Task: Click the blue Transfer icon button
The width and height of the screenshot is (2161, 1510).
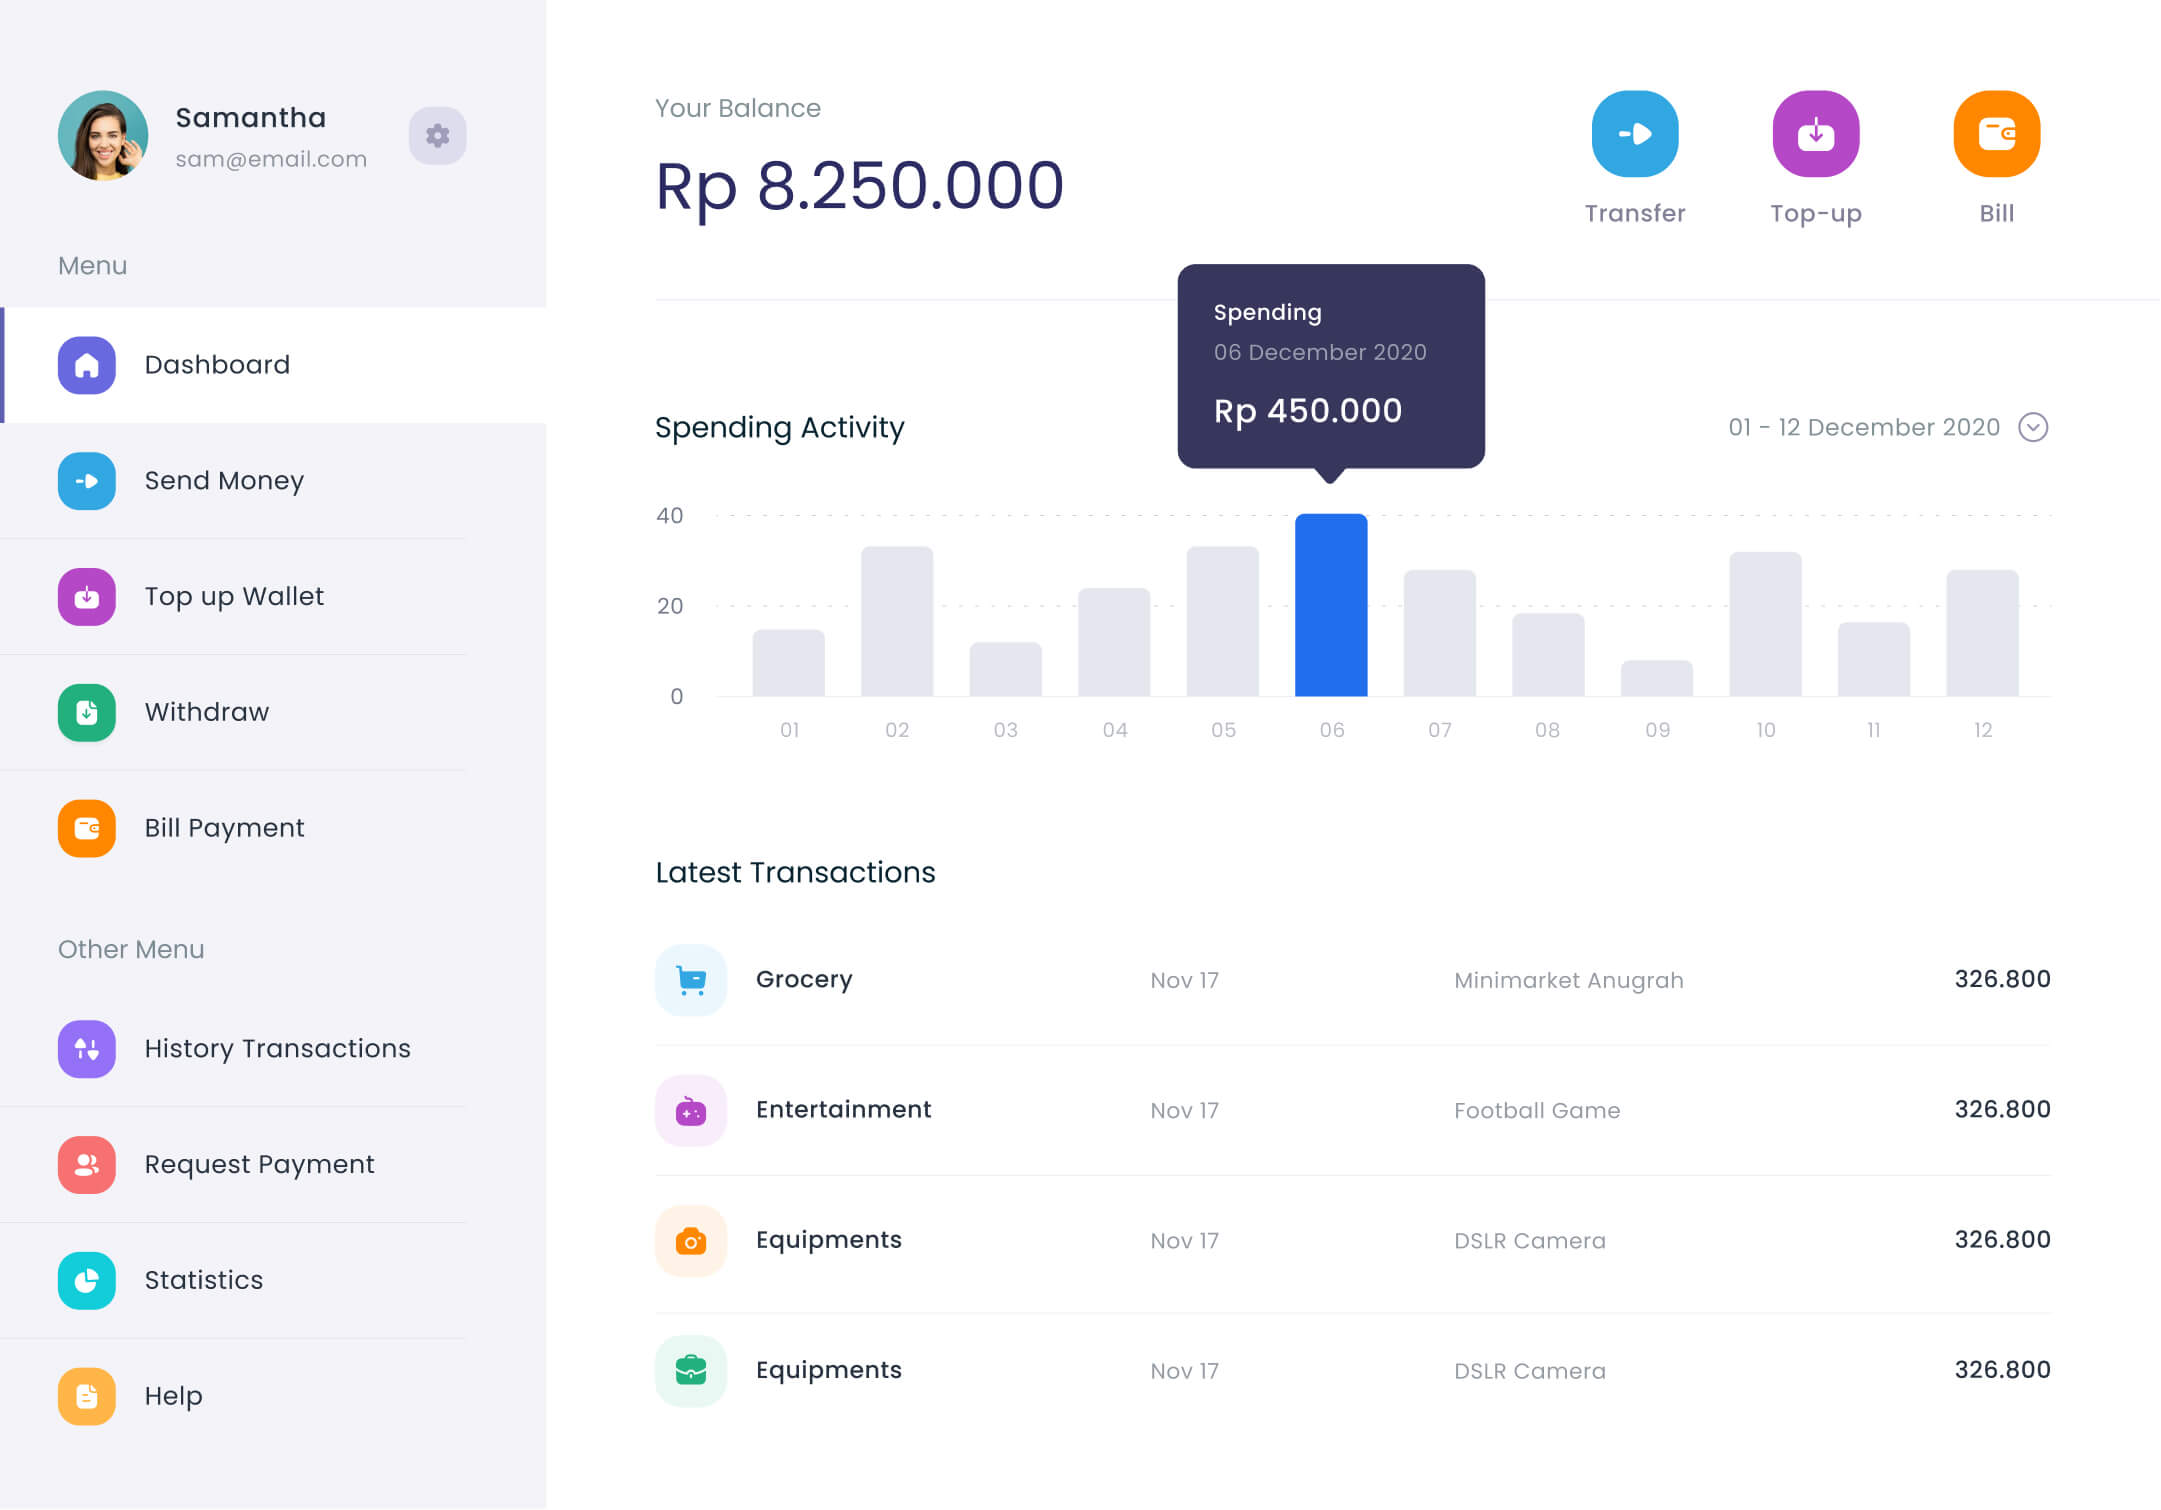Action: pyautogui.click(x=1634, y=134)
